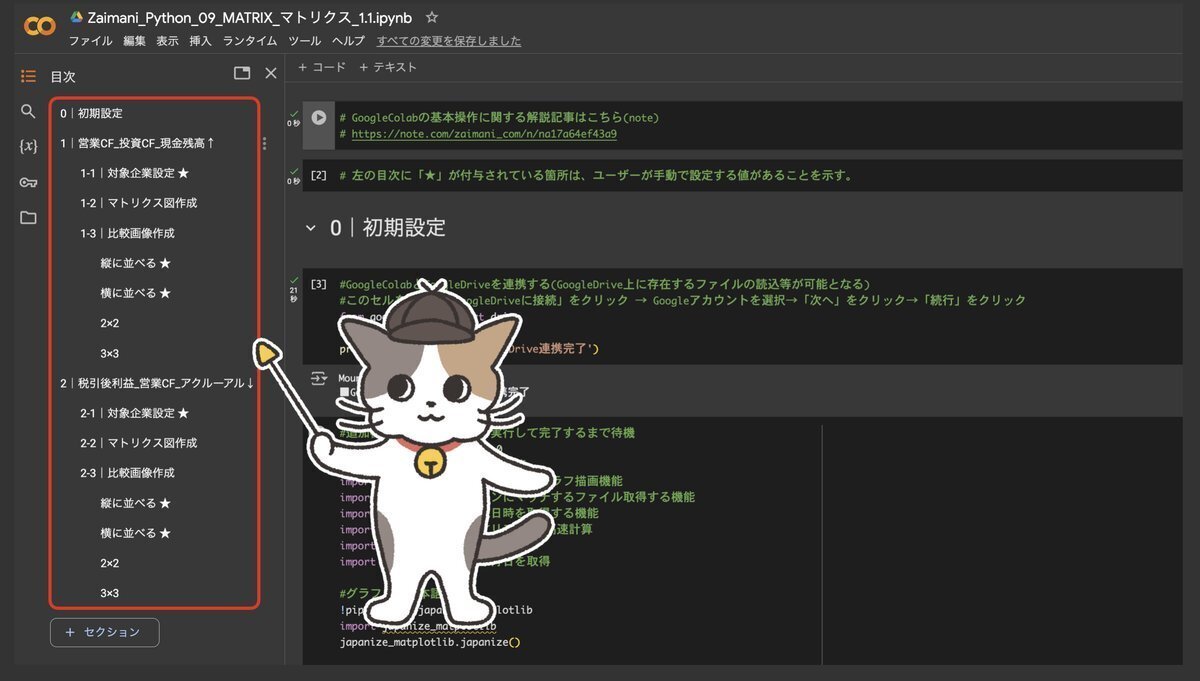
Task: Select 2×2 under section 1-3
Action: click(x=110, y=323)
